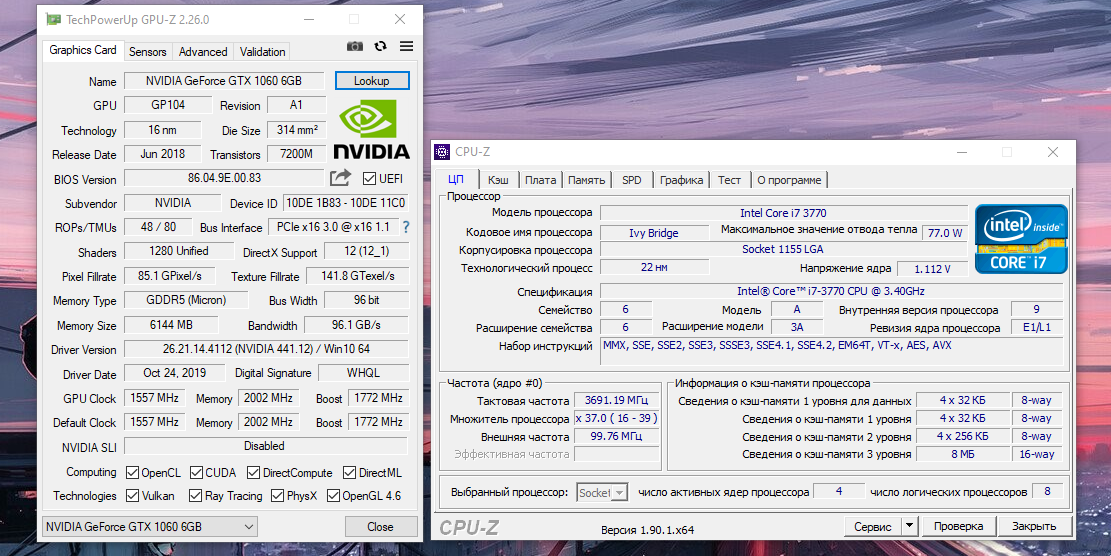This screenshot has height=556, width=1111.
Task: Open the Память tab in CPU-Z
Action: coord(587,180)
